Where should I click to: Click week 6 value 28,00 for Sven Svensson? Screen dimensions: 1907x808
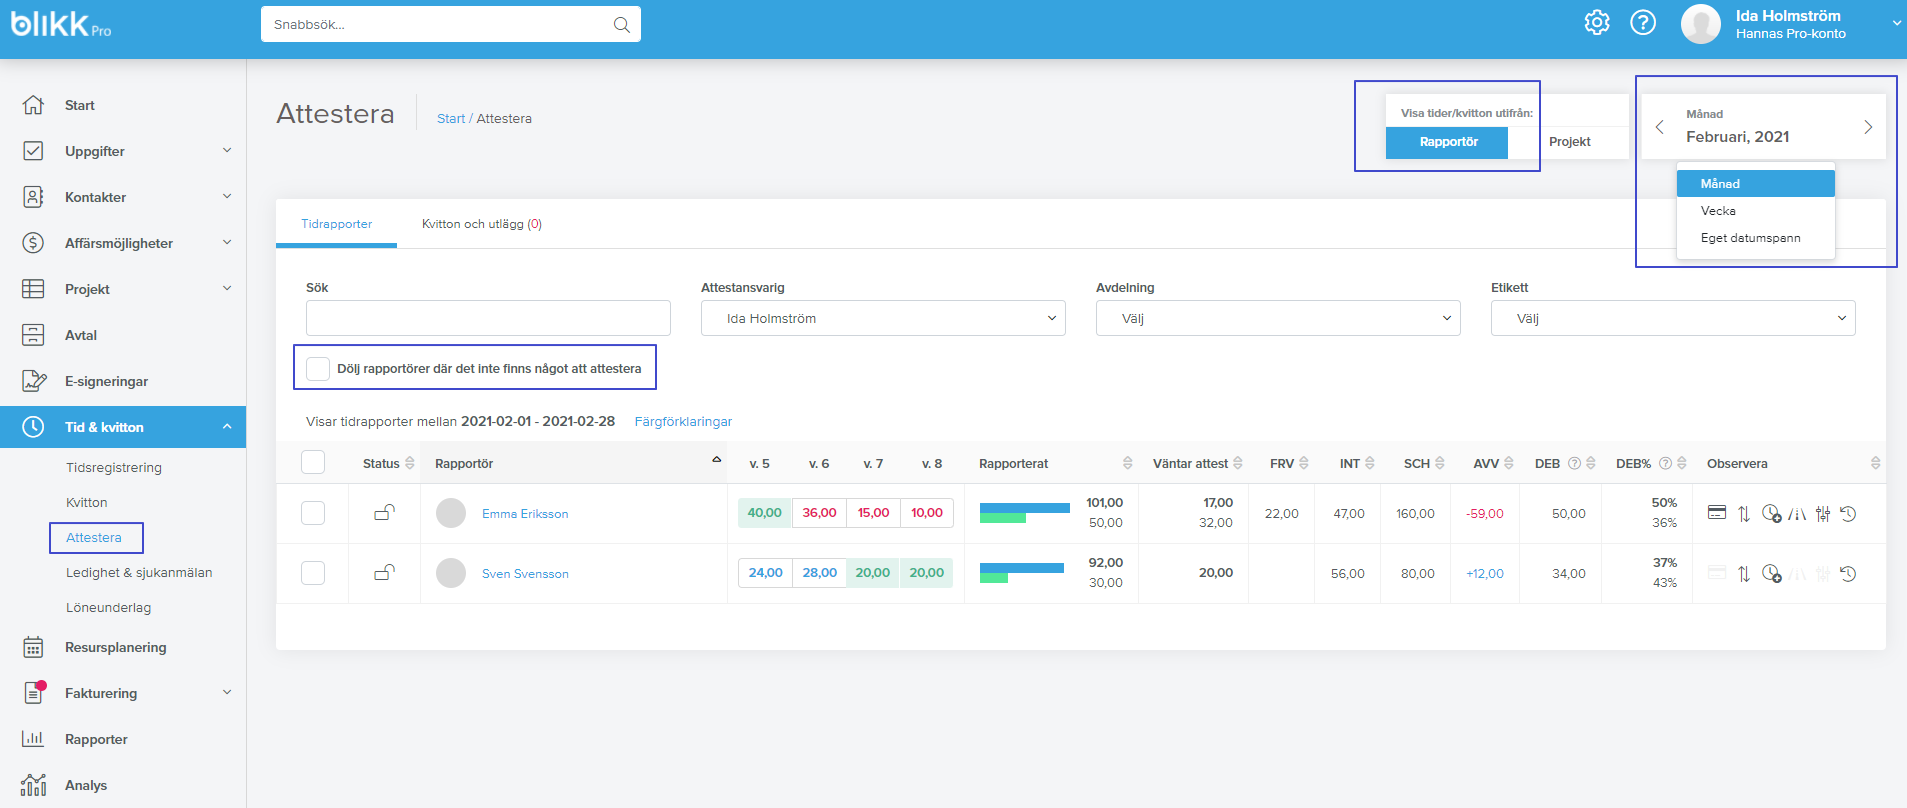(819, 573)
